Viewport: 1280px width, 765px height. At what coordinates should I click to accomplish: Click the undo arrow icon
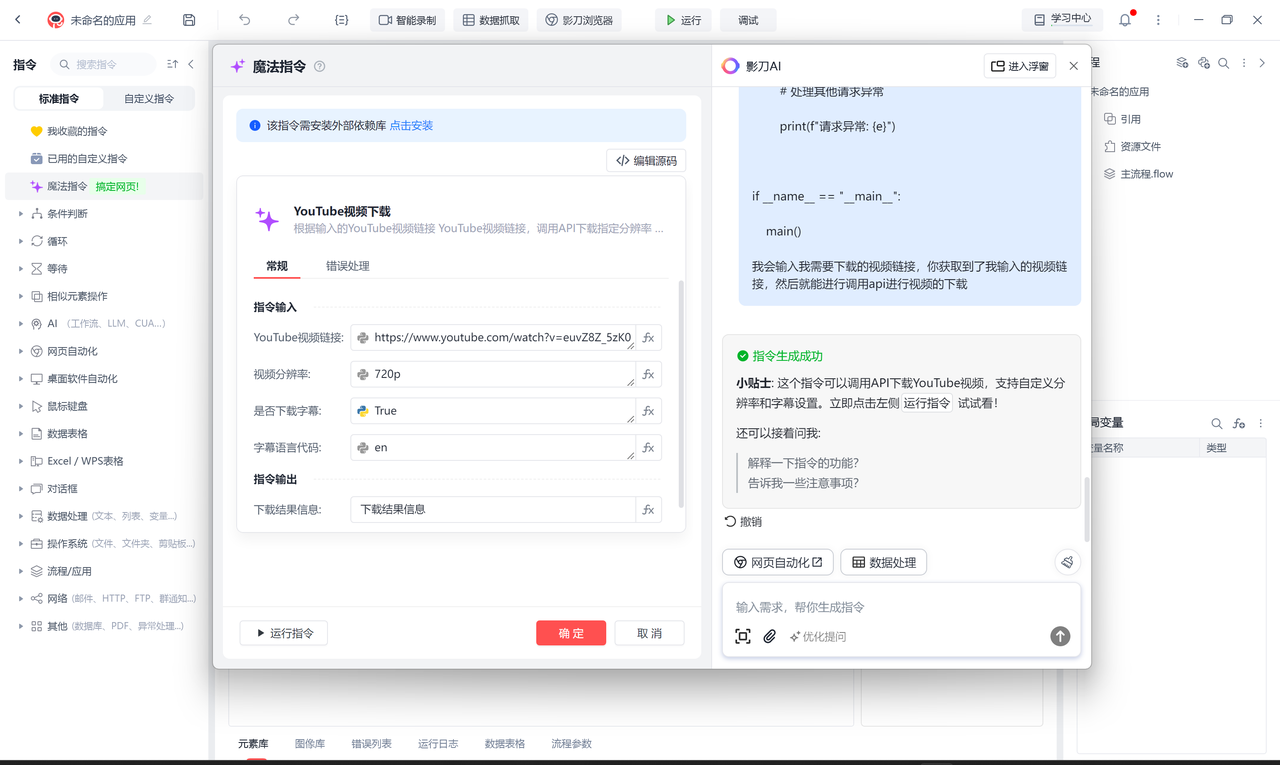[x=245, y=20]
